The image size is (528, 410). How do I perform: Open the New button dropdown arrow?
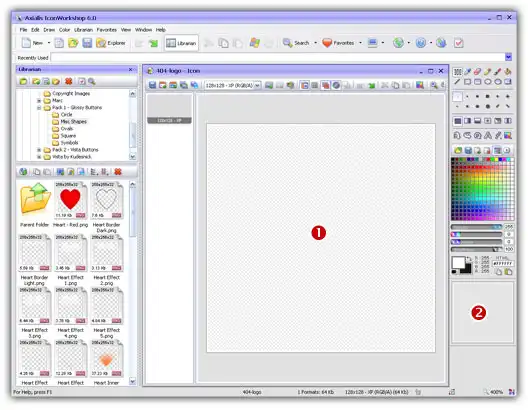click(x=49, y=43)
